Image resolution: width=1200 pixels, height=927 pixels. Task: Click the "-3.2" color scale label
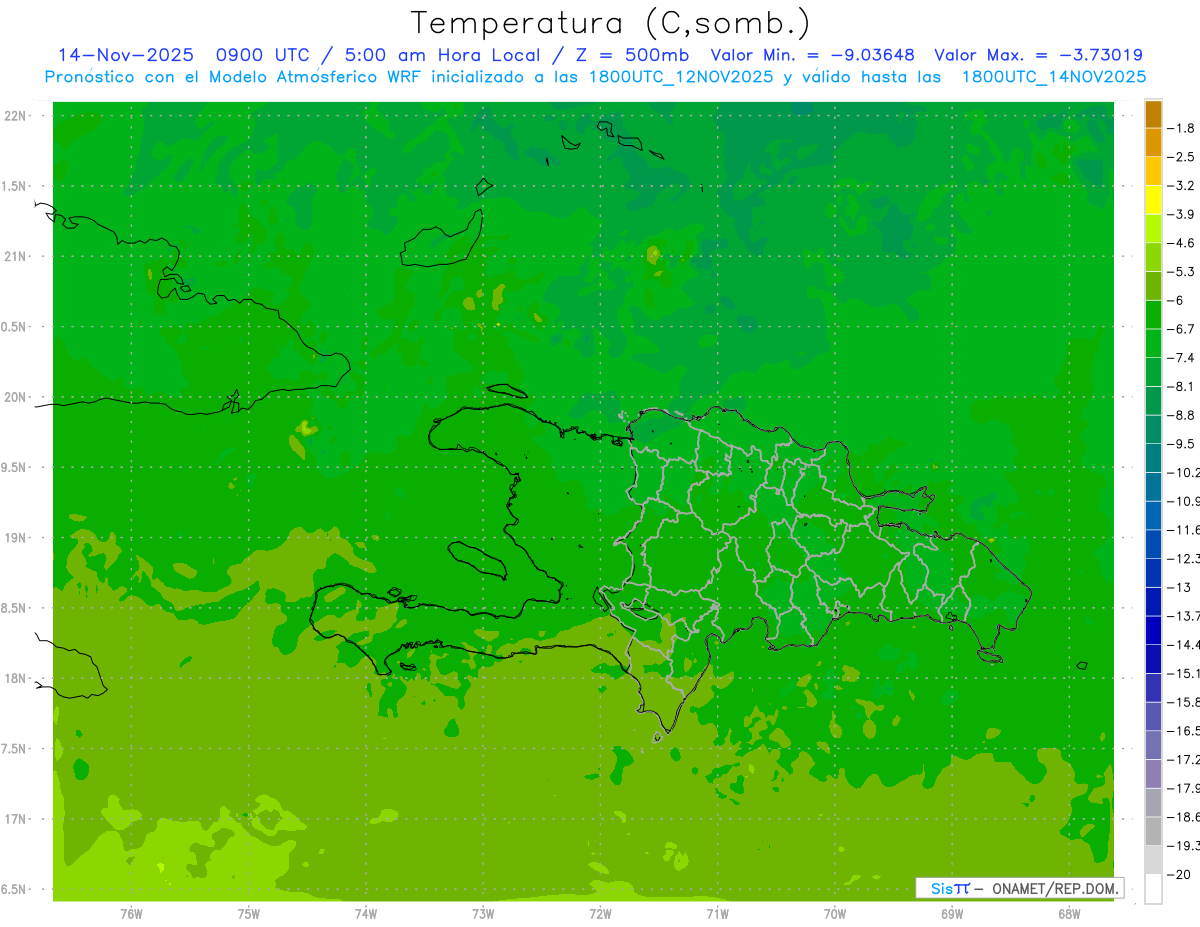1182,186
